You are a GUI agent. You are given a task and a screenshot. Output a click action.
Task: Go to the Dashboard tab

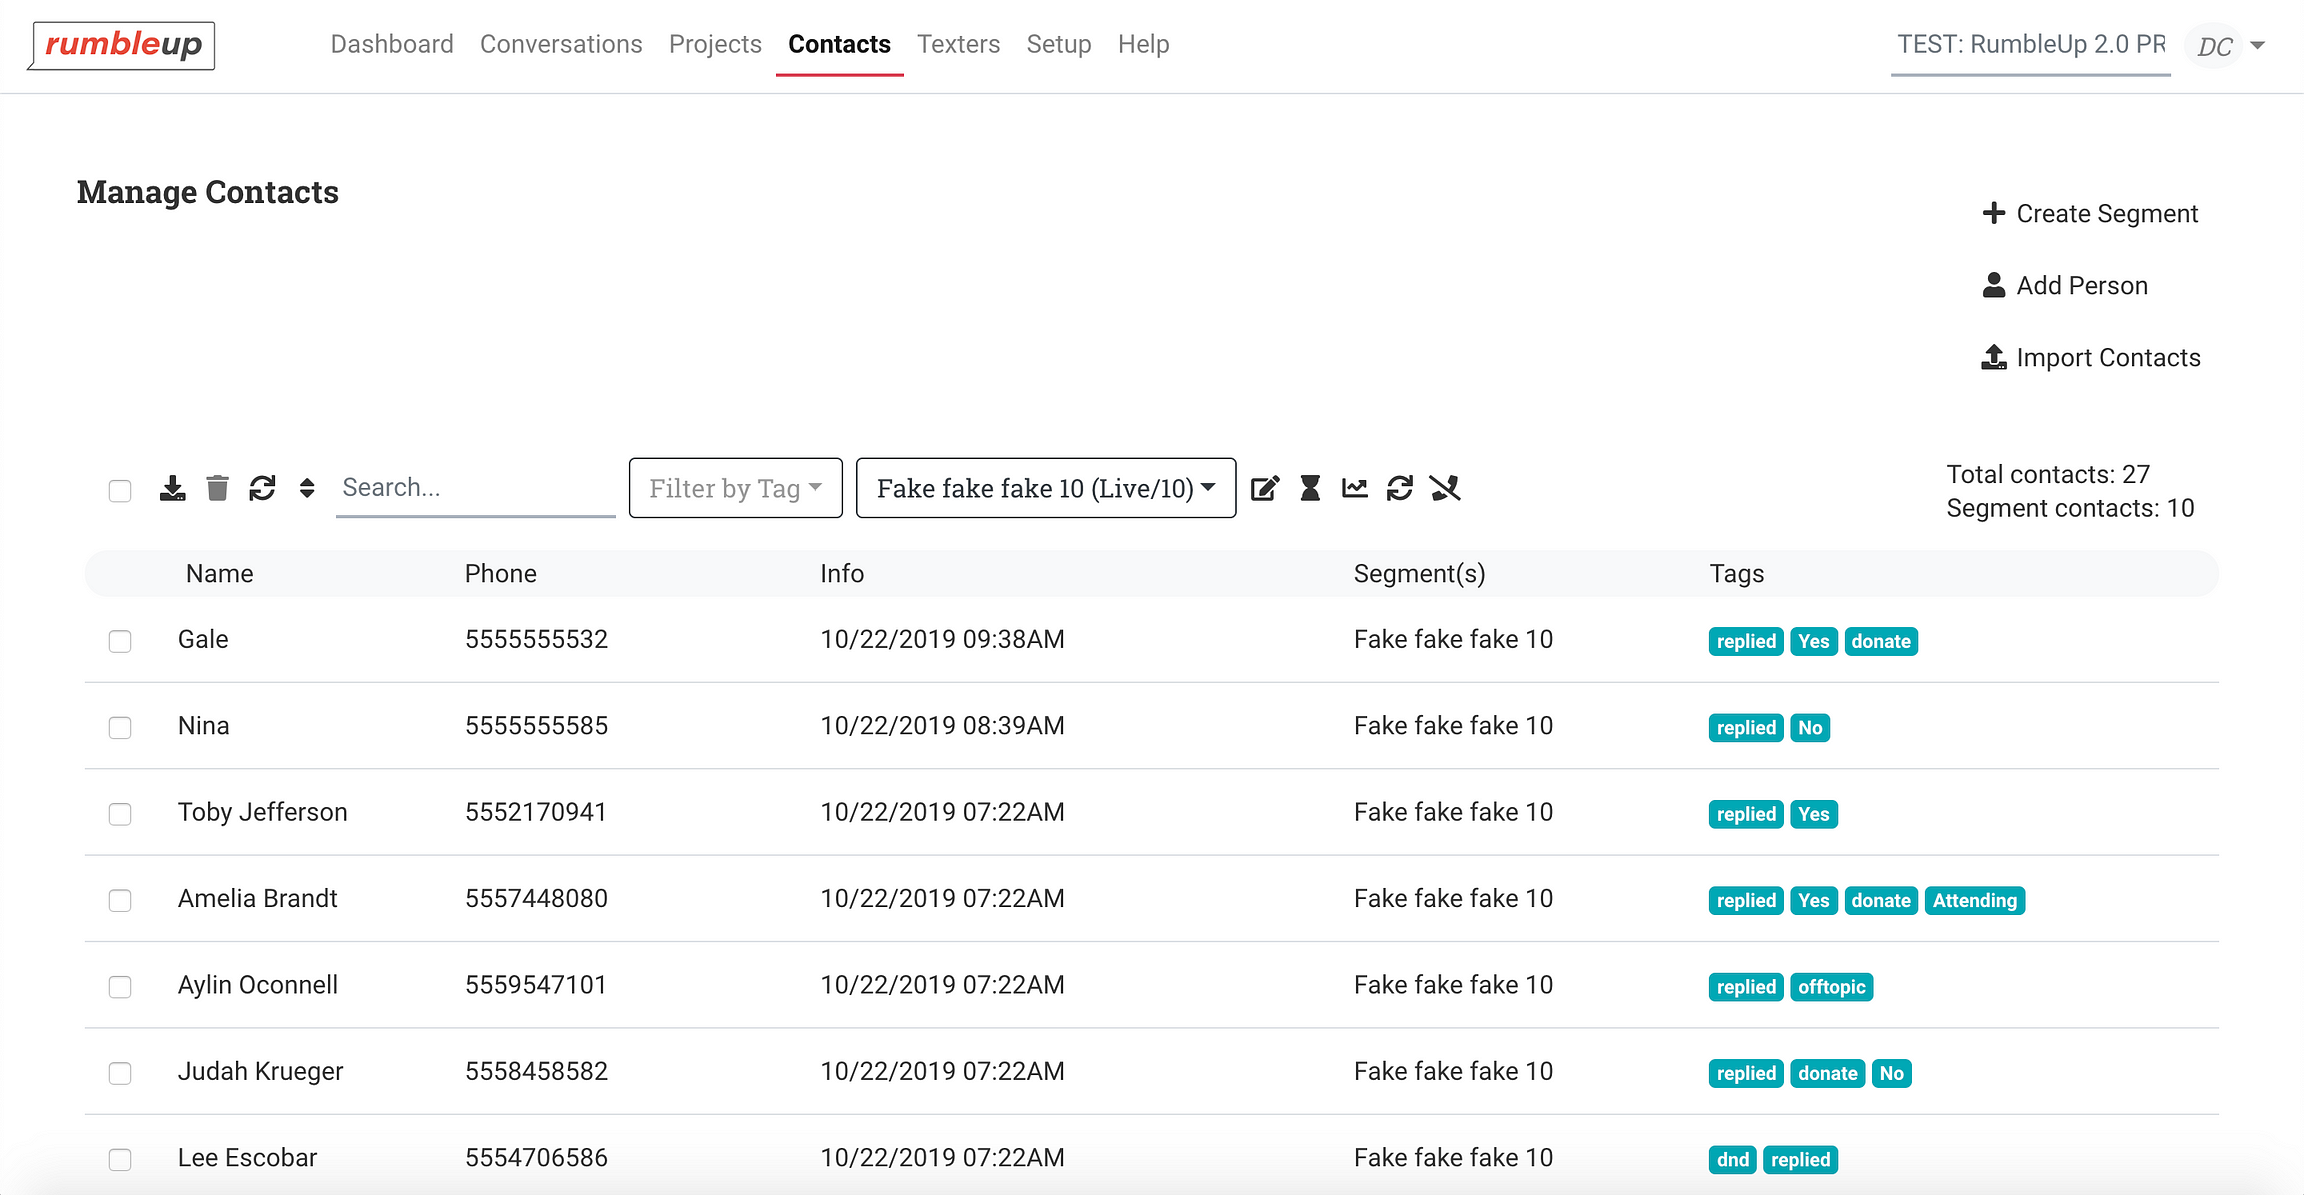point(392,44)
